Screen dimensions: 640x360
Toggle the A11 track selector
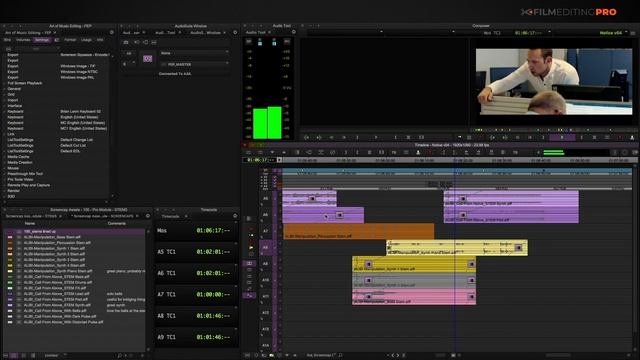point(265,296)
